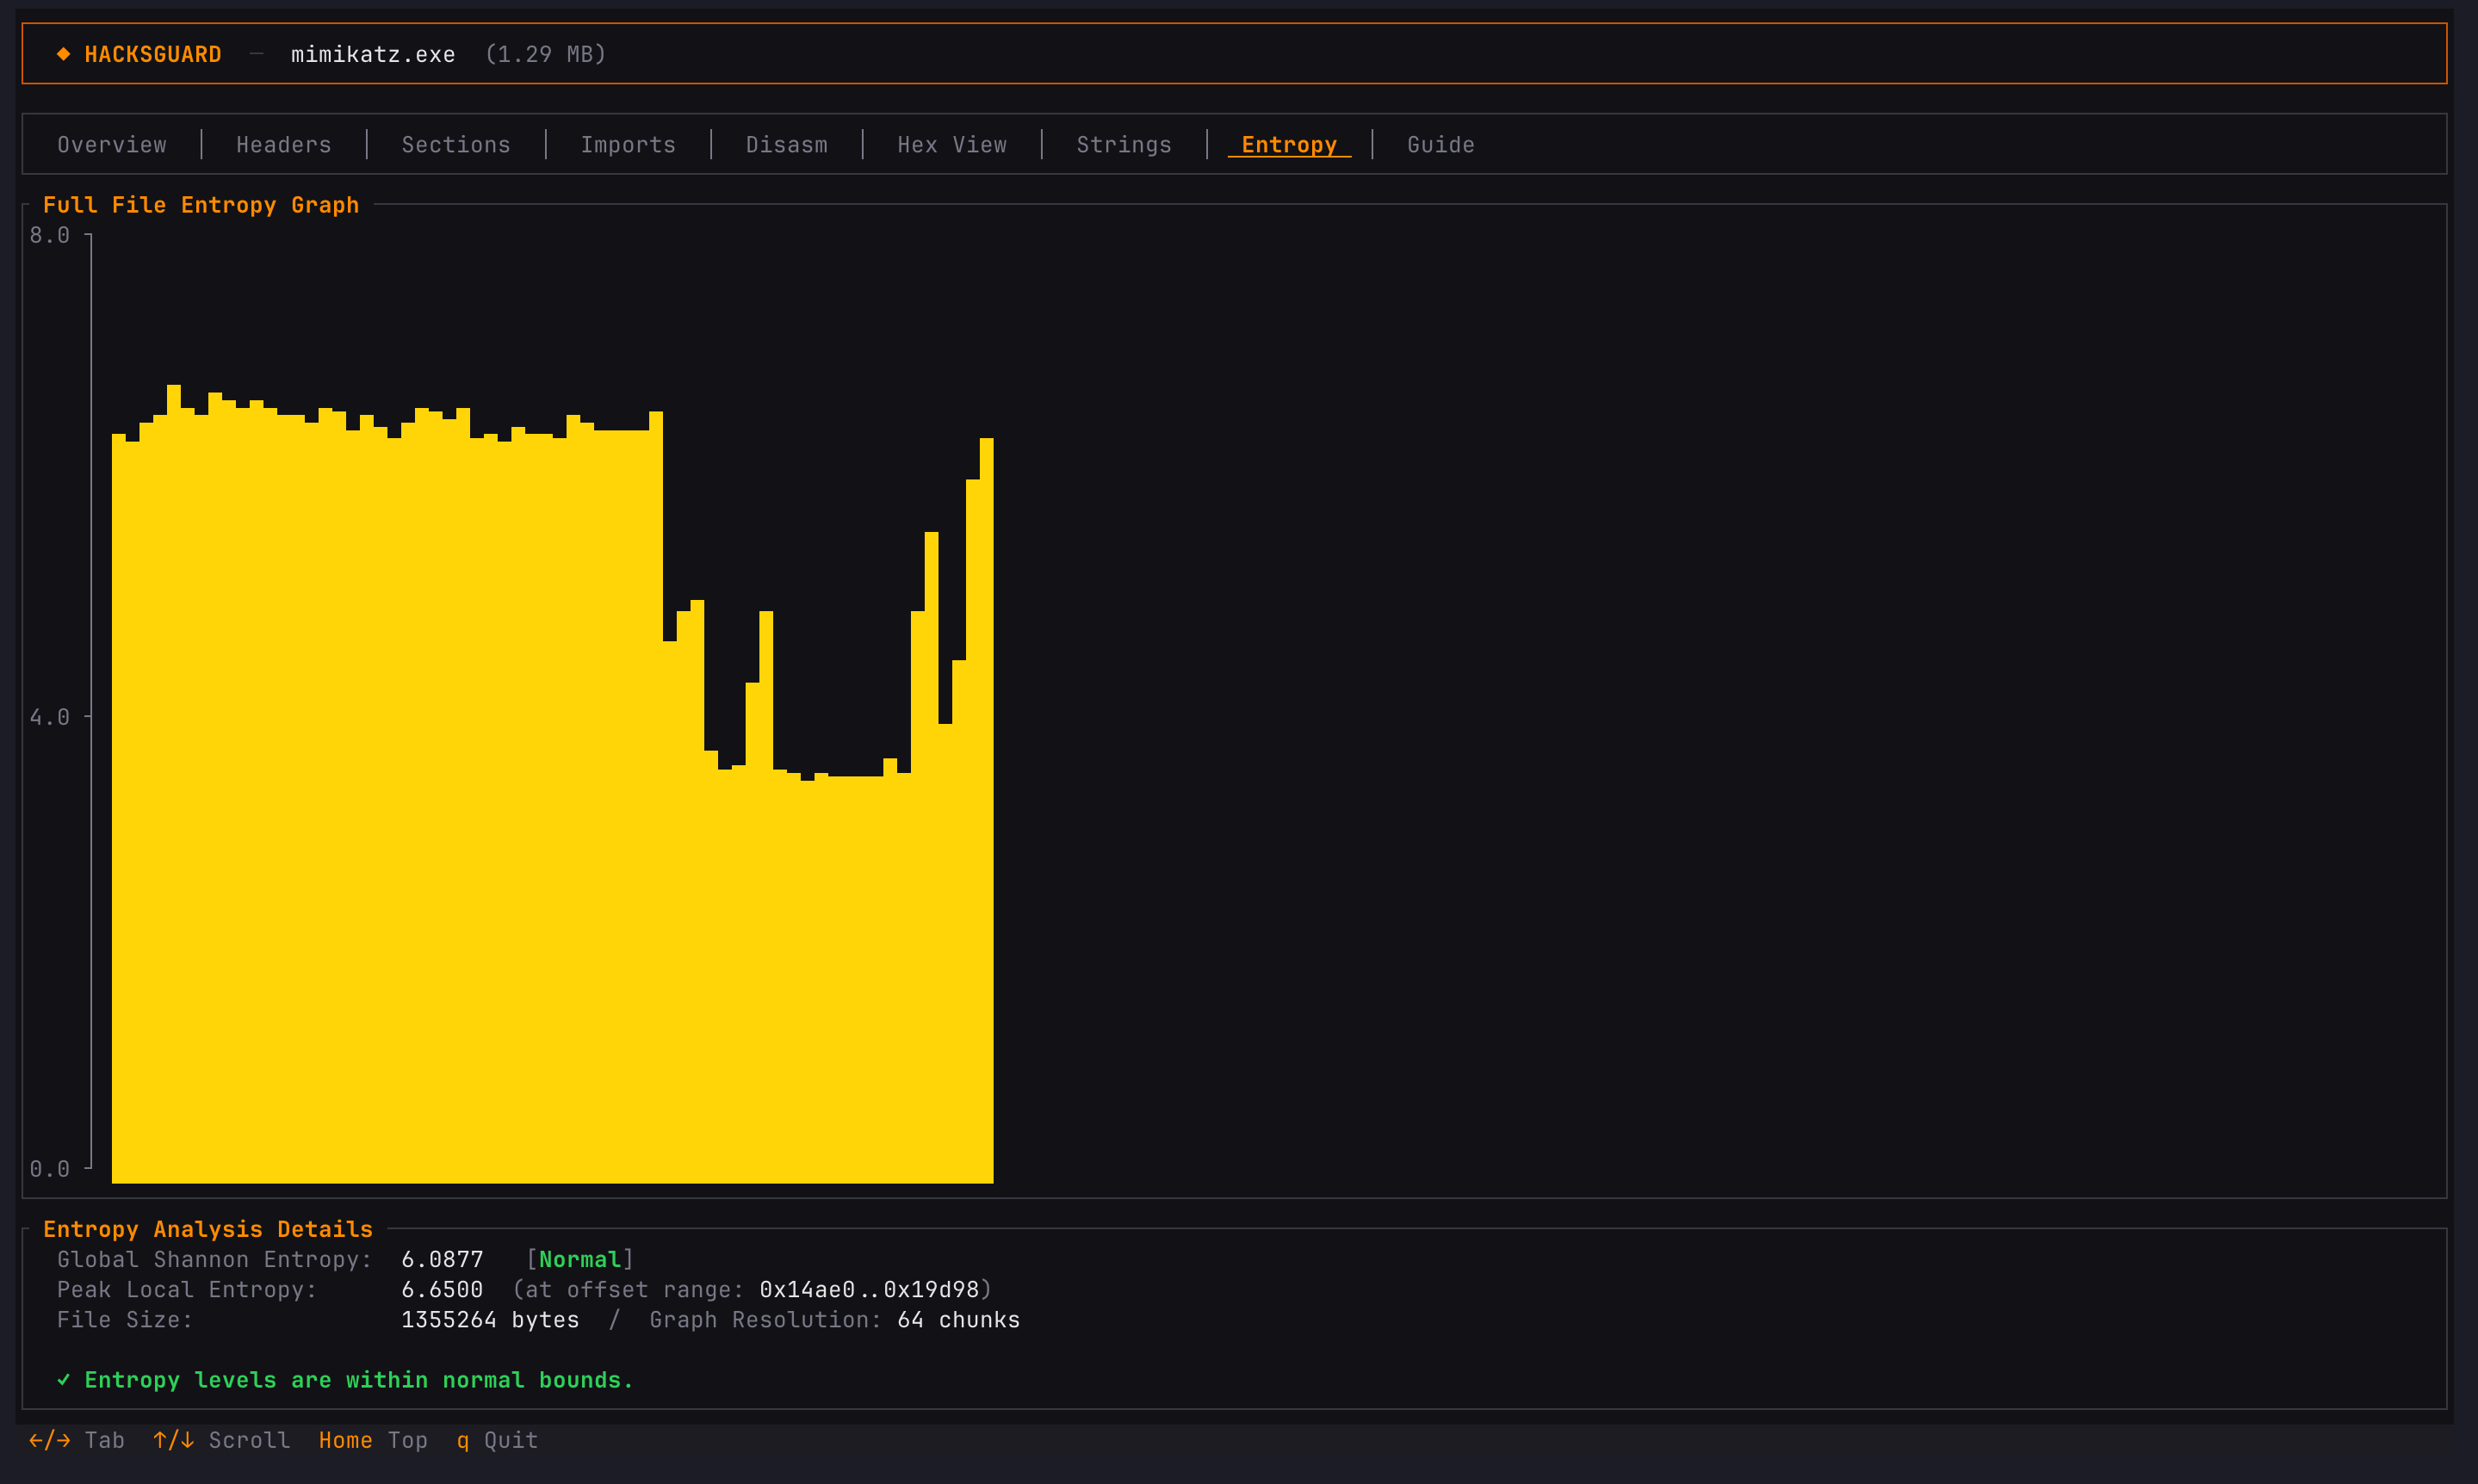Click the Tab footer hint
The width and height of the screenshot is (2478, 1484).
[x=105, y=1440]
